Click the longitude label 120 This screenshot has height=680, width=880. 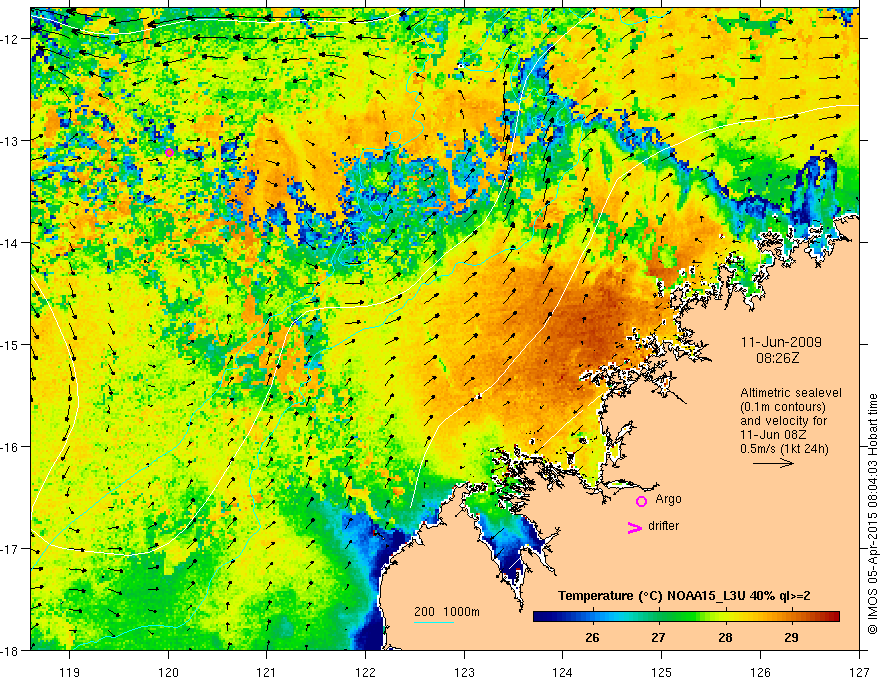[x=168, y=672]
